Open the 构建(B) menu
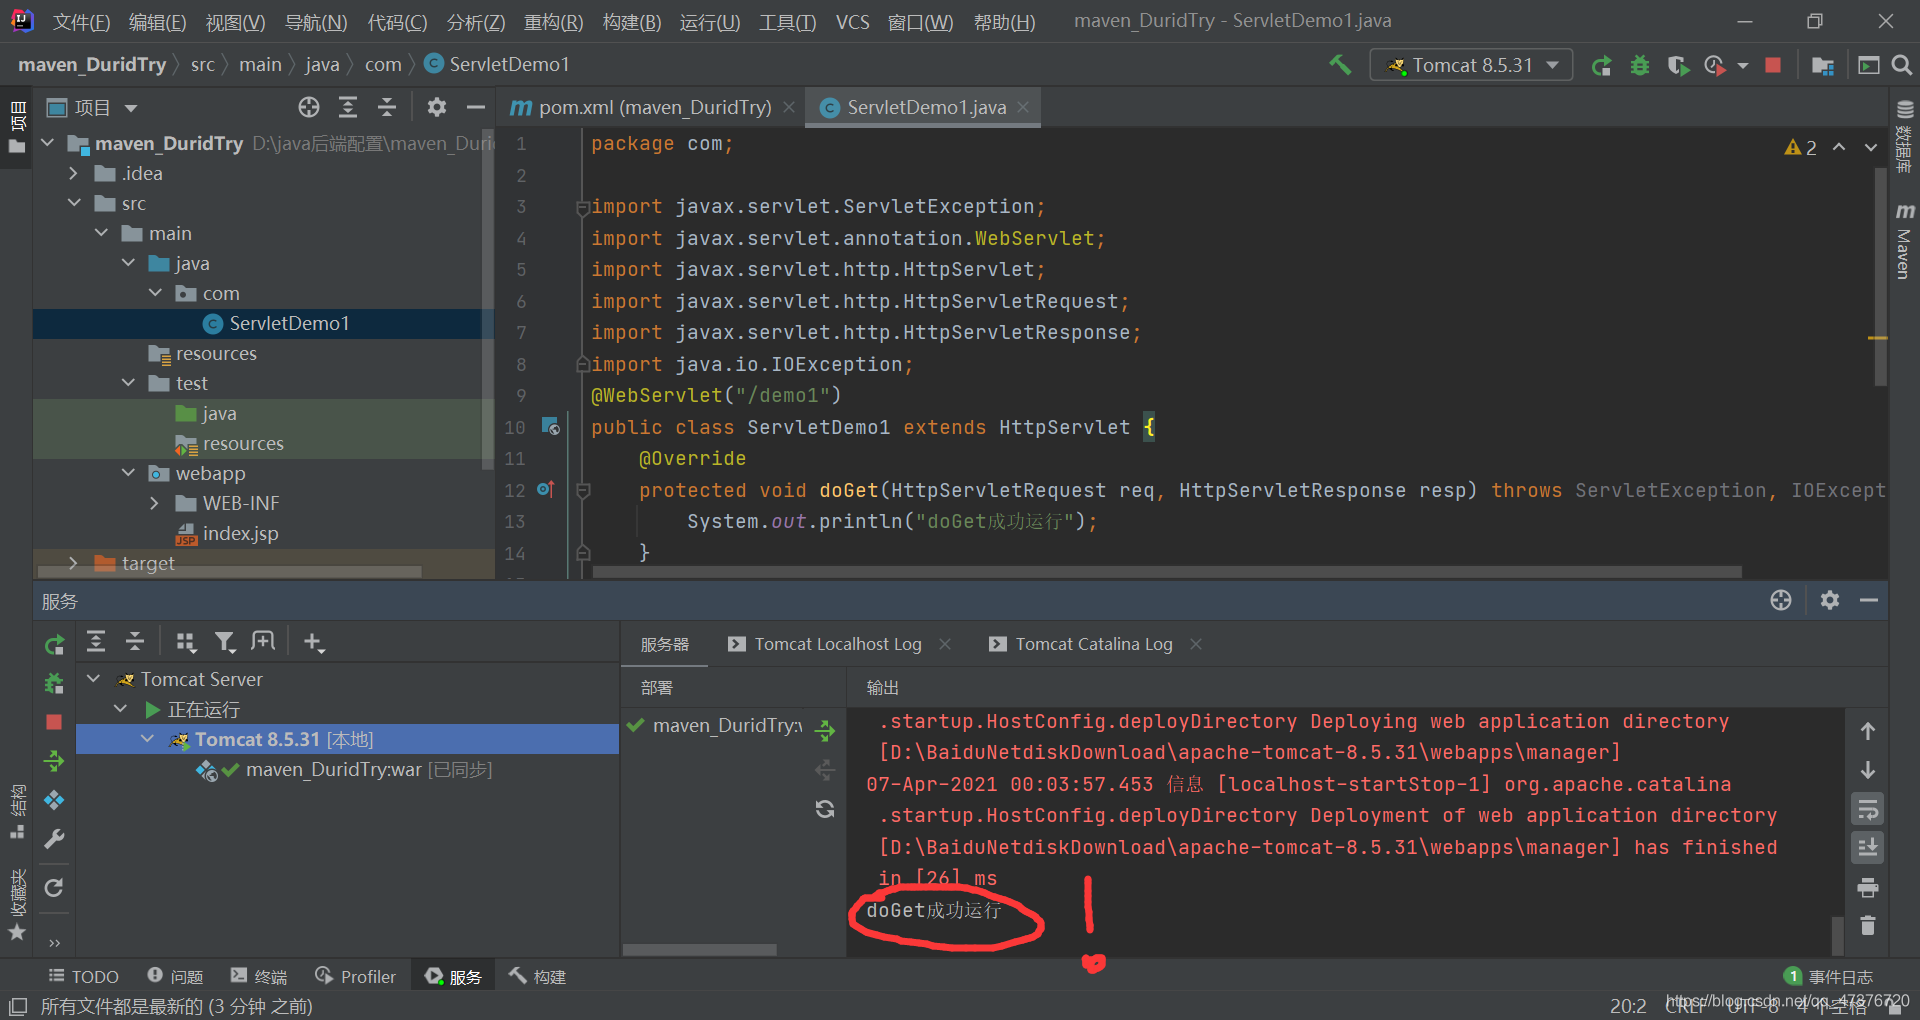The width and height of the screenshot is (1920, 1020). pyautogui.click(x=632, y=22)
